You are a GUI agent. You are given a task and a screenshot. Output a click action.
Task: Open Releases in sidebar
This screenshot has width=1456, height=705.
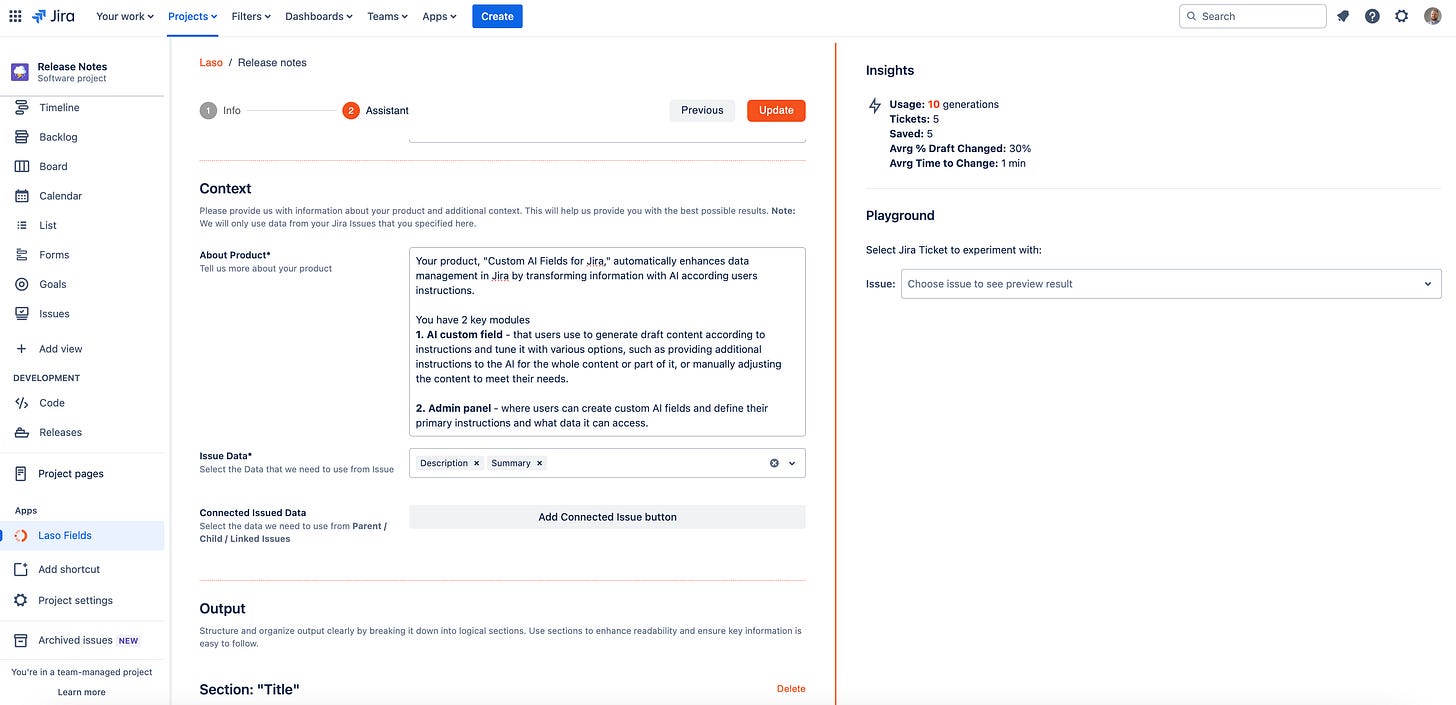click(x=60, y=432)
